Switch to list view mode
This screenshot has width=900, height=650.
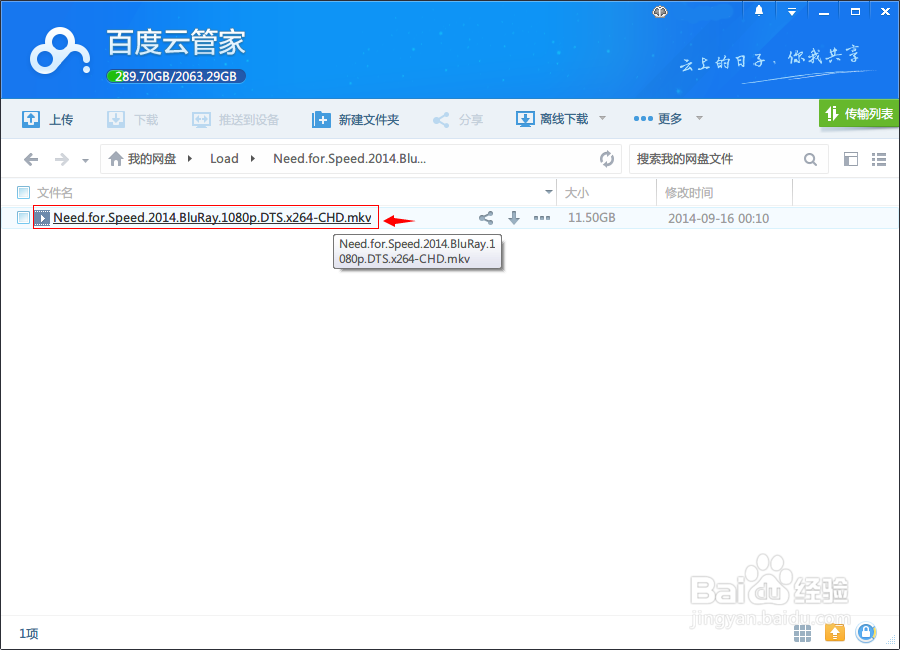879,159
